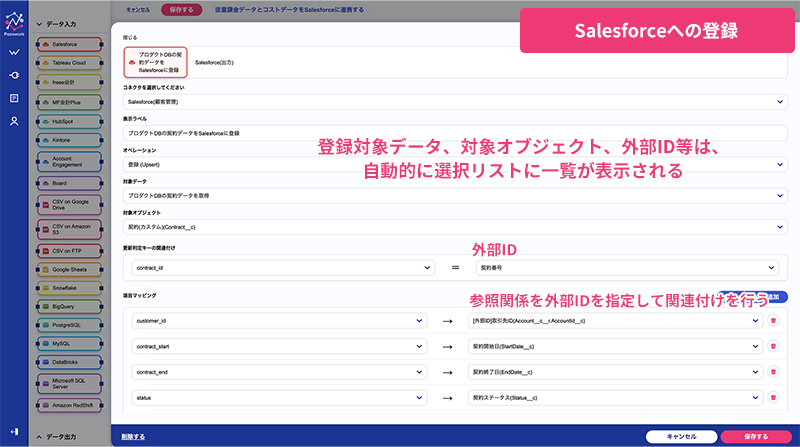Select the Amazon RedShift node
800x447 pixels.
[x=69, y=405]
